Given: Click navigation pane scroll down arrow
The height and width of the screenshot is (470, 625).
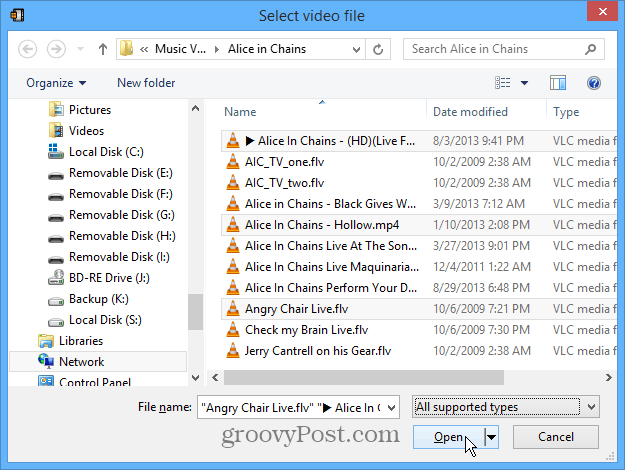Looking at the screenshot, I should point(195,378).
